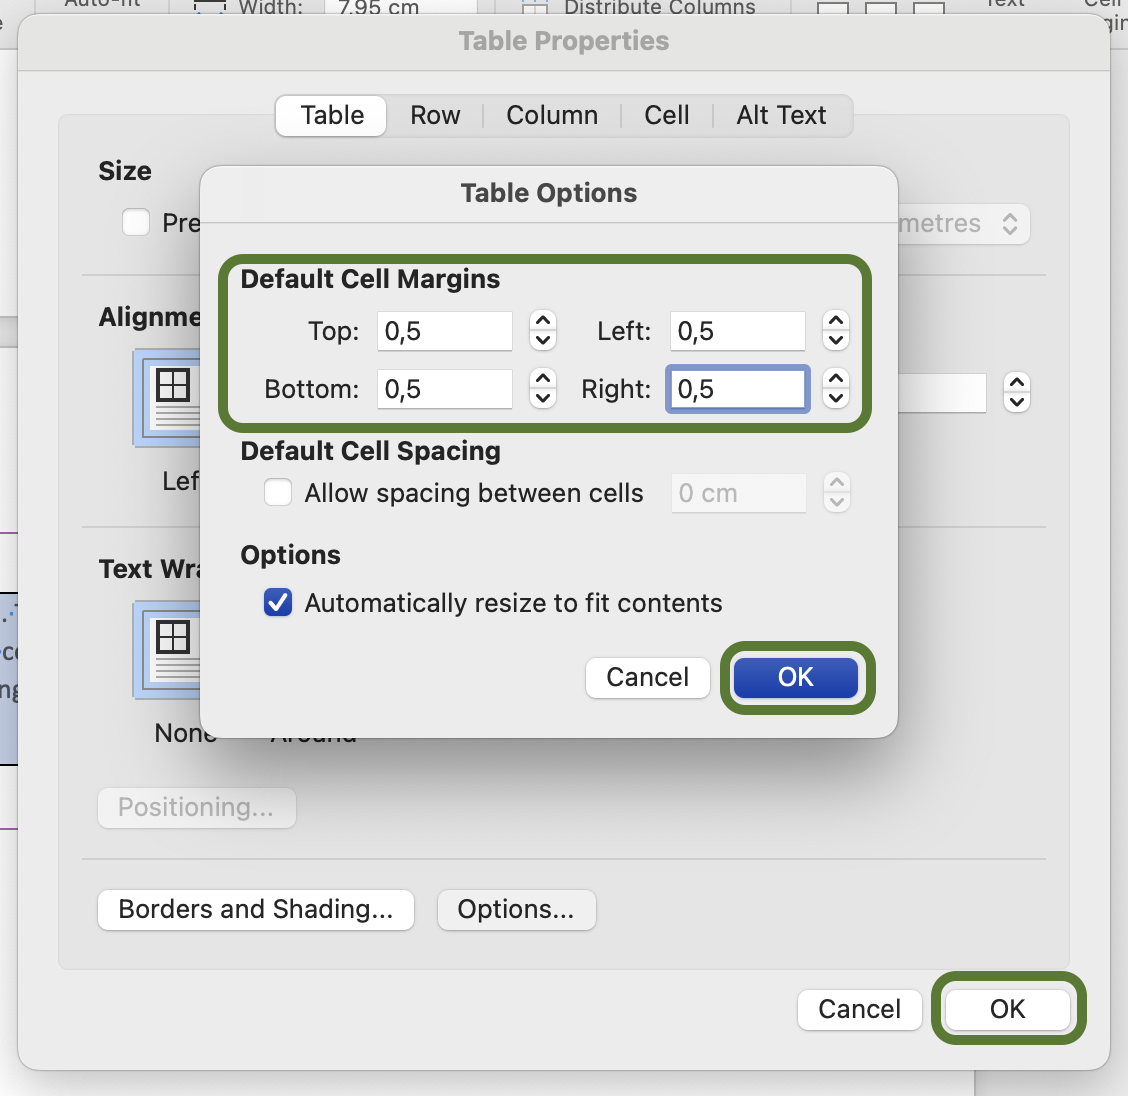This screenshot has height=1096, width=1128.
Task: Click the Top margin stepper arrows
Action: [543, 331]
